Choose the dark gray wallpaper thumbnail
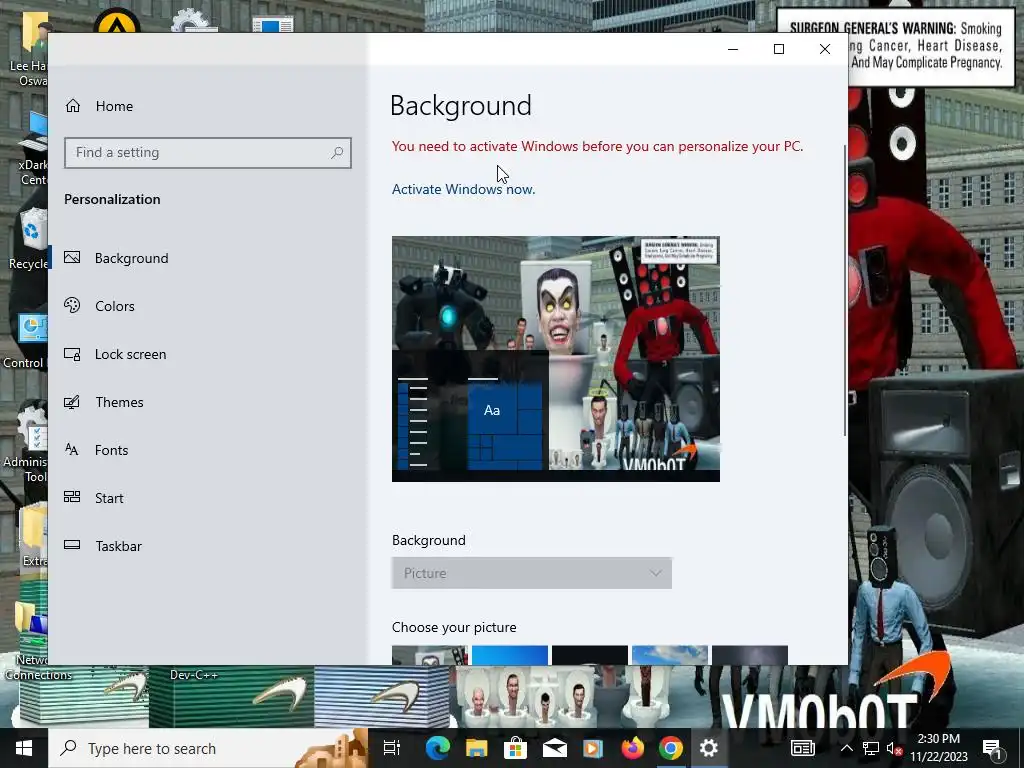Image resolution: width=1024 pixels, height=768 pixels. pyautogui.click(x=750, y=655)
